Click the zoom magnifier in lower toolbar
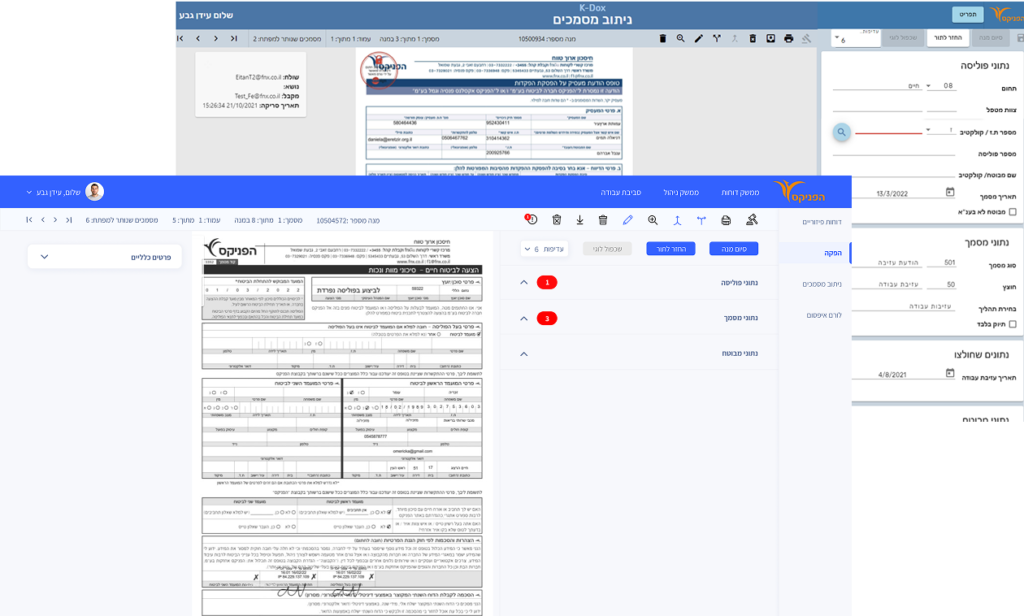The width and height of the screenshot is (1024, 616). click(x=652, y=220)
